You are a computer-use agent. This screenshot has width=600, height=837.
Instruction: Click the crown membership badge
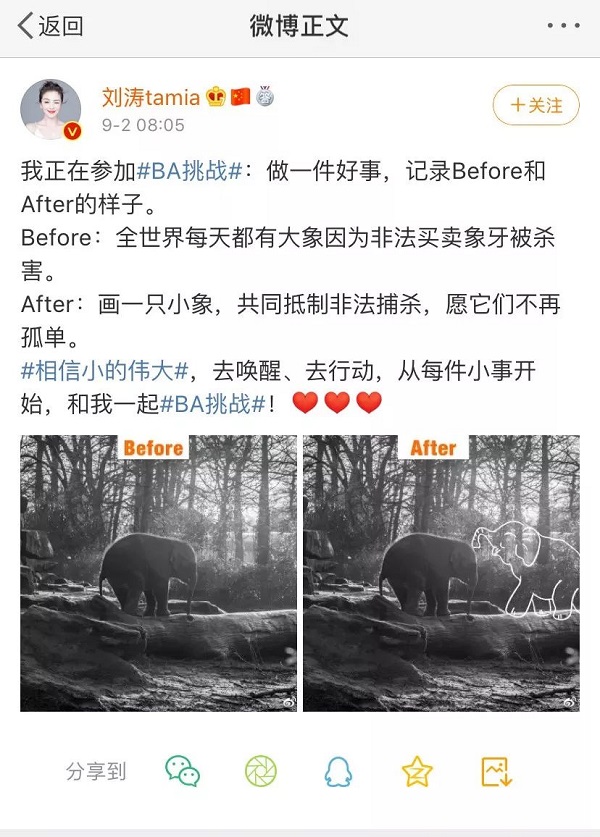coord(216,97)
